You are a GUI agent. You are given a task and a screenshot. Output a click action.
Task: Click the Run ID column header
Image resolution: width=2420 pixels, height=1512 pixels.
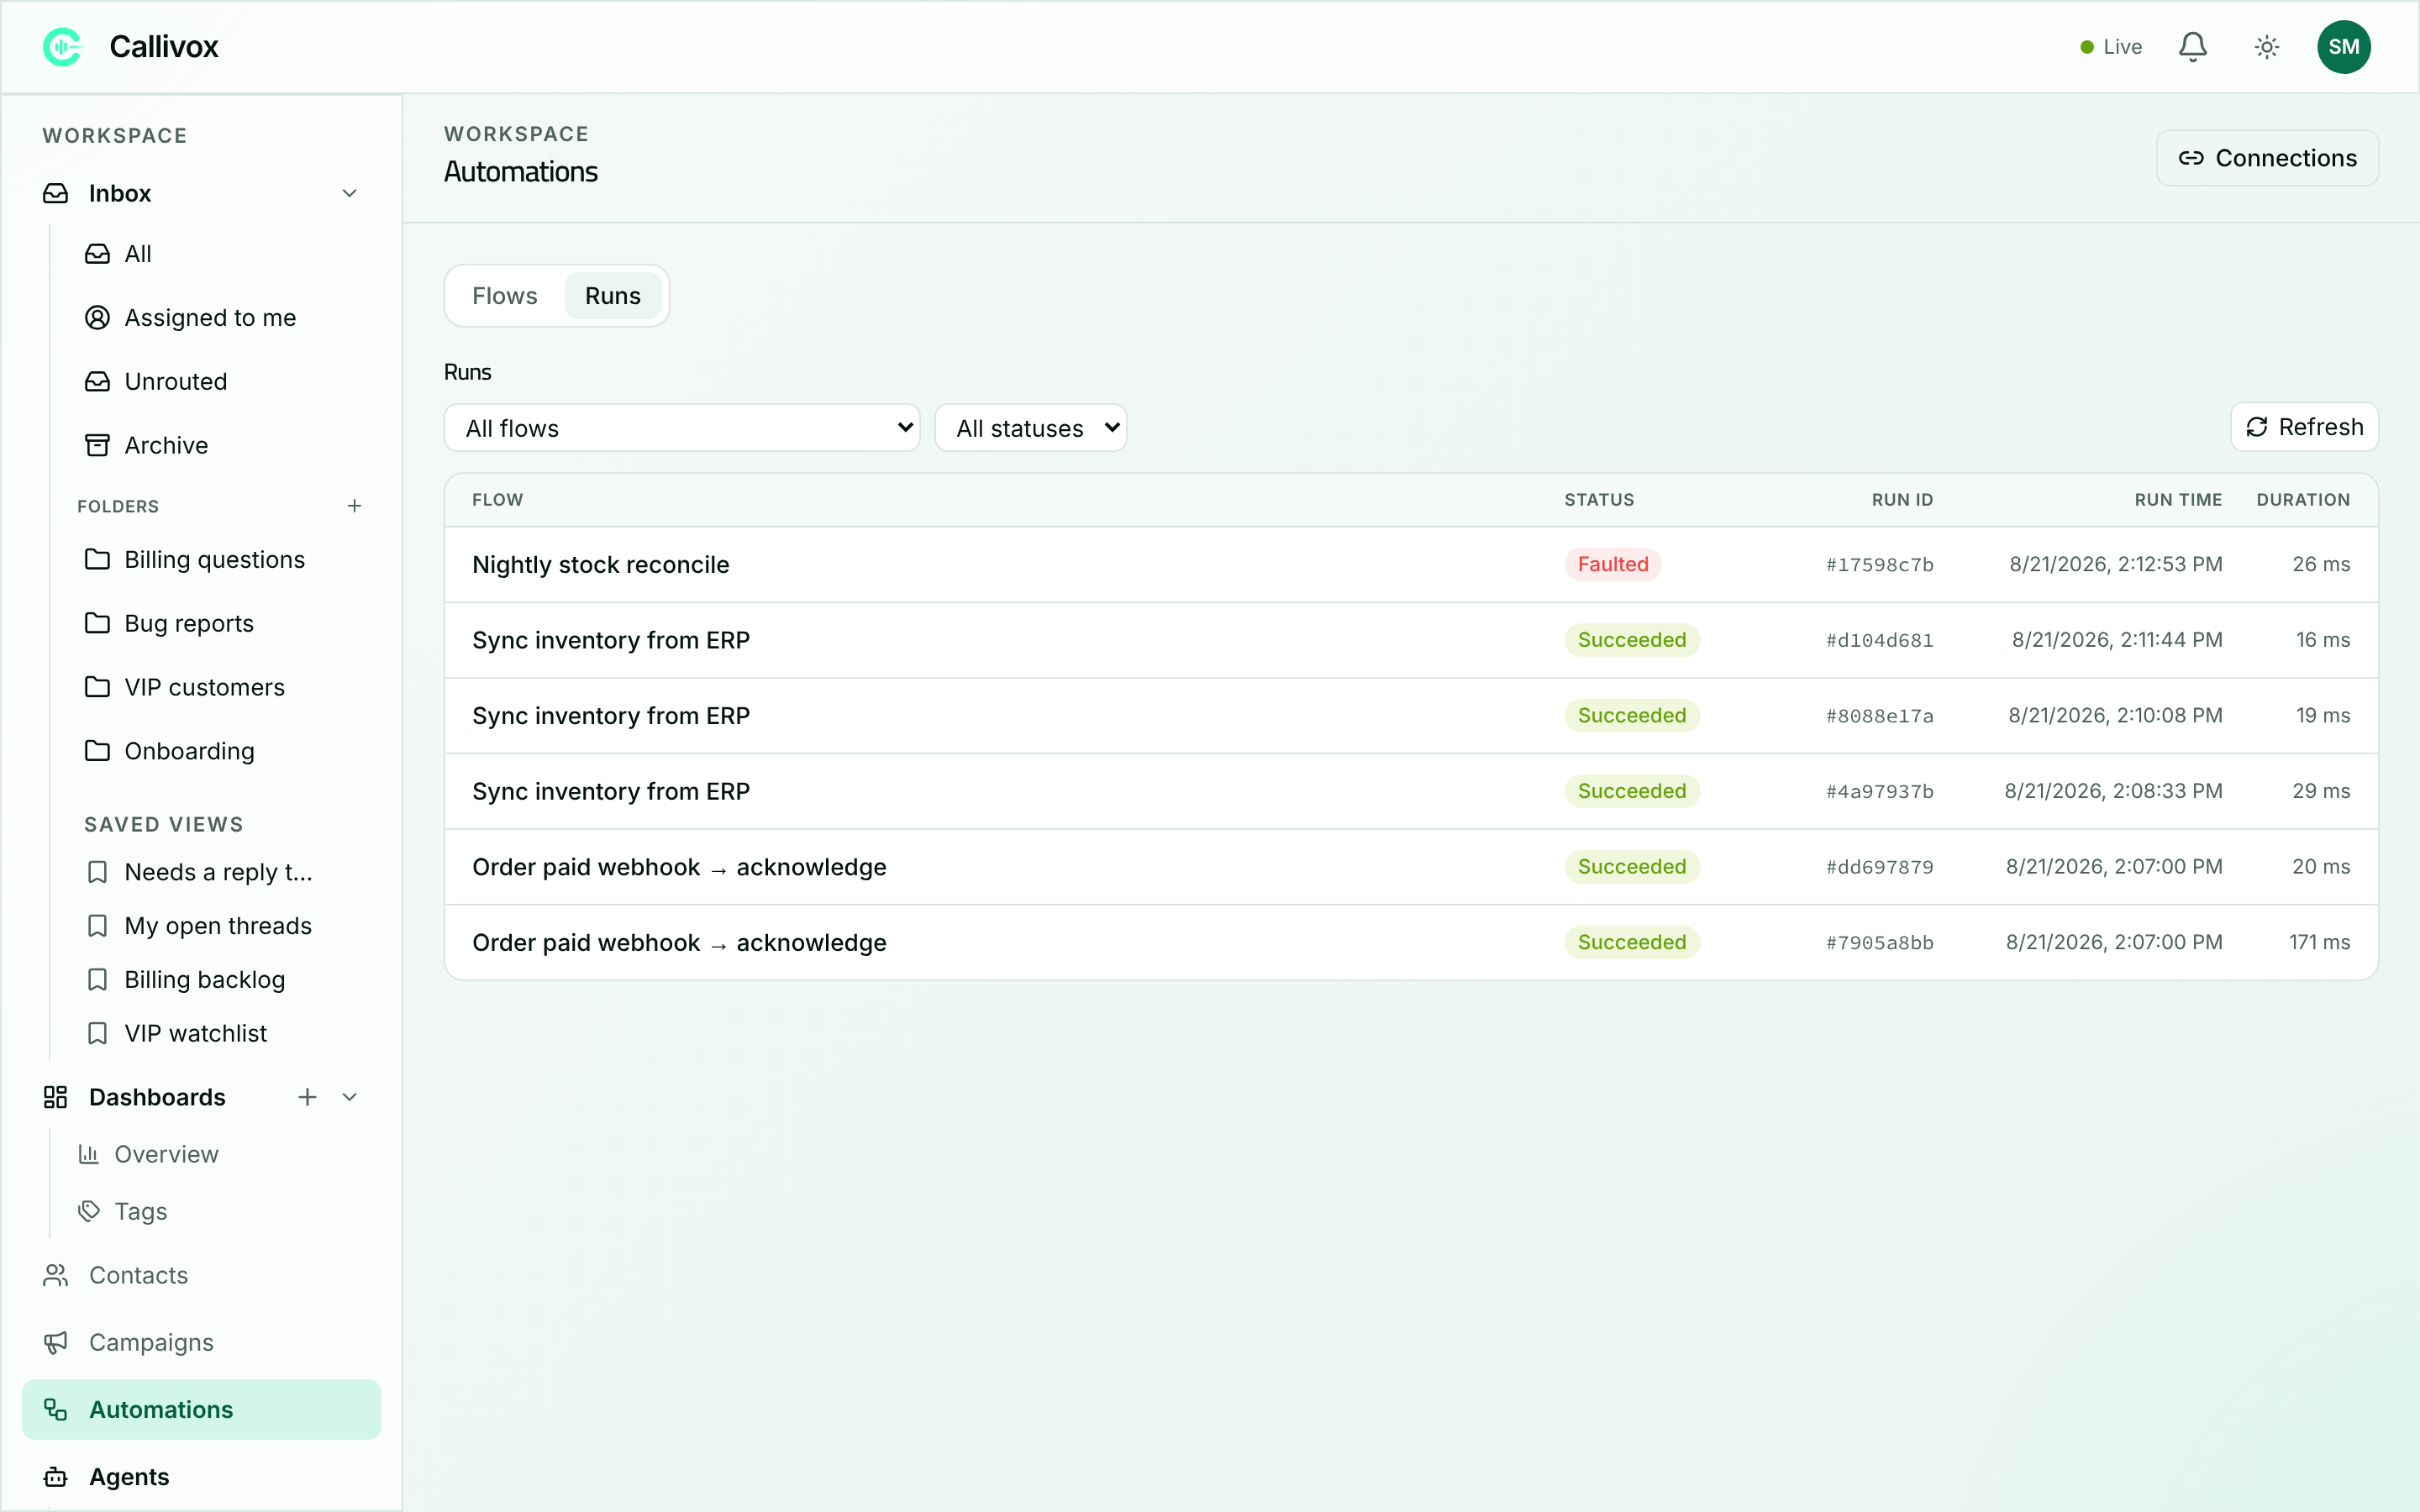(1902, 500)
